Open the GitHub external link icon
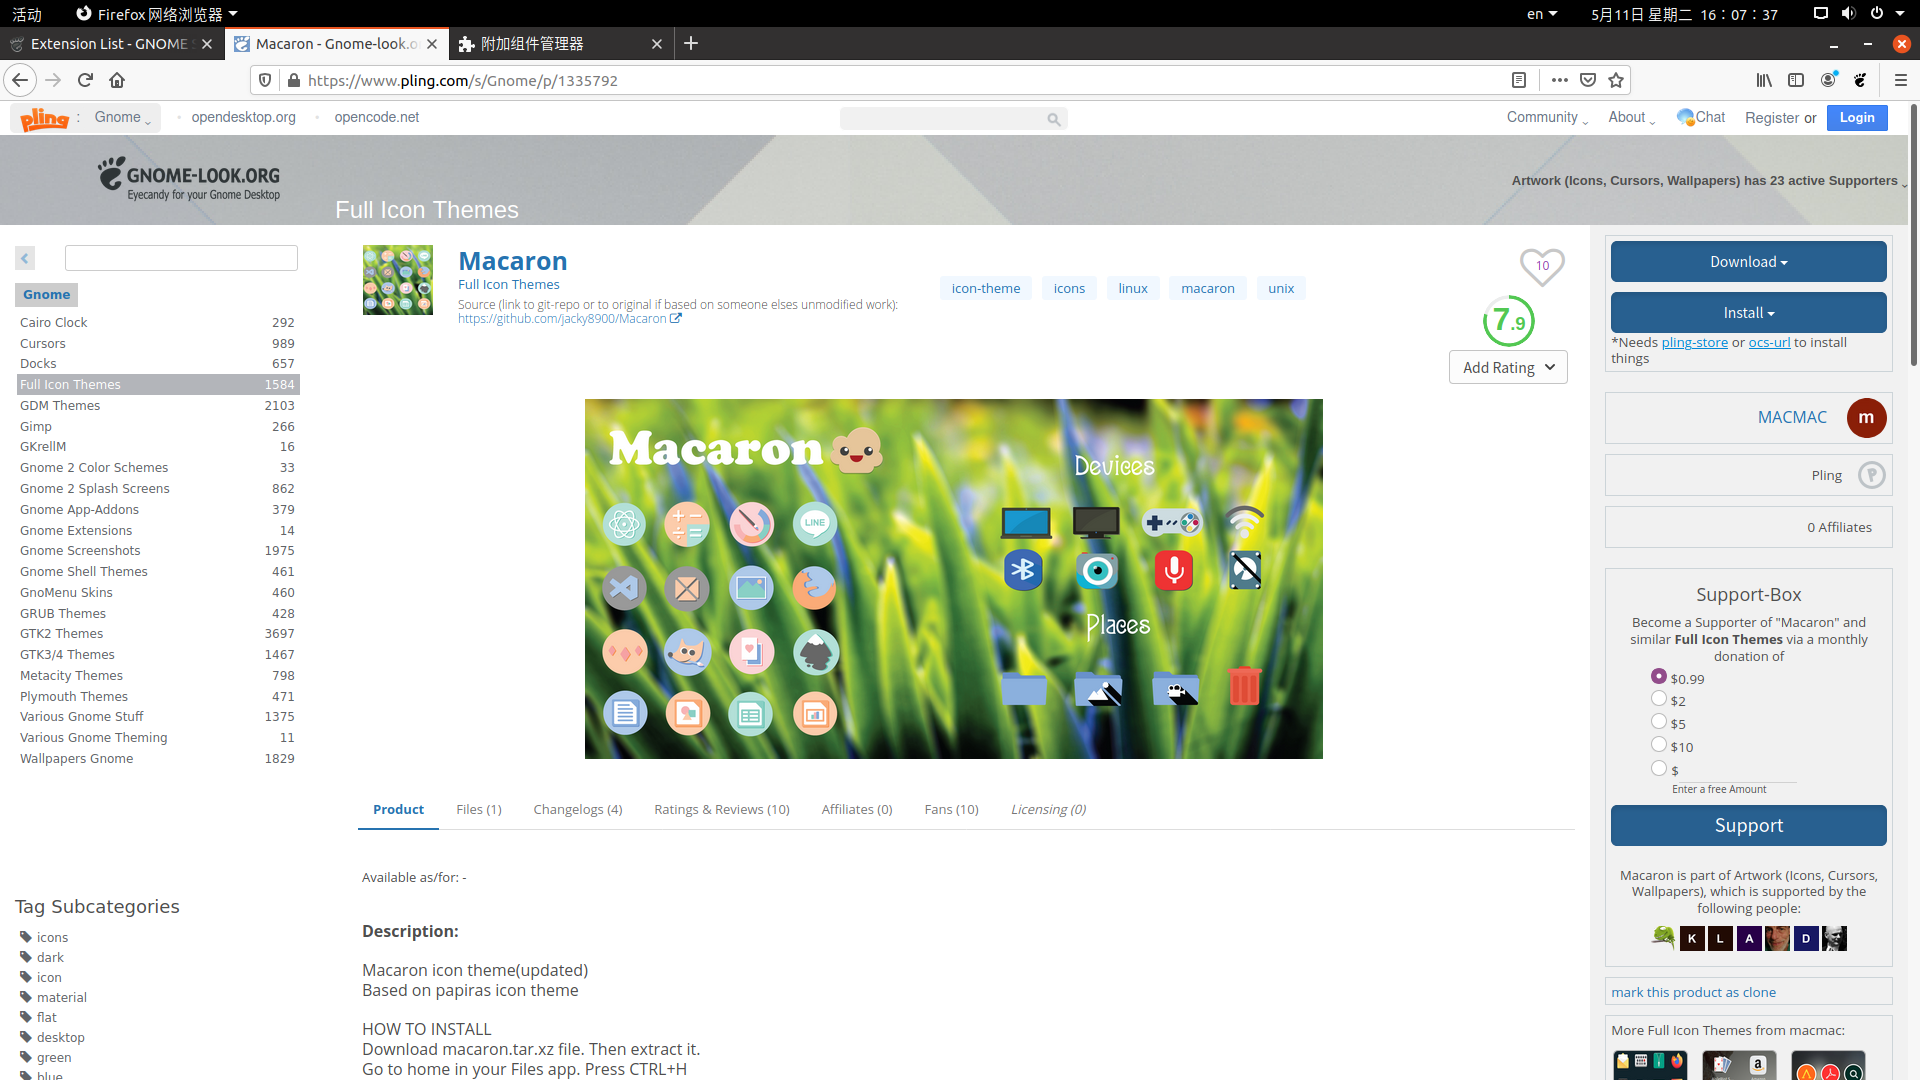1920x1080 pixels. (676, 319)
